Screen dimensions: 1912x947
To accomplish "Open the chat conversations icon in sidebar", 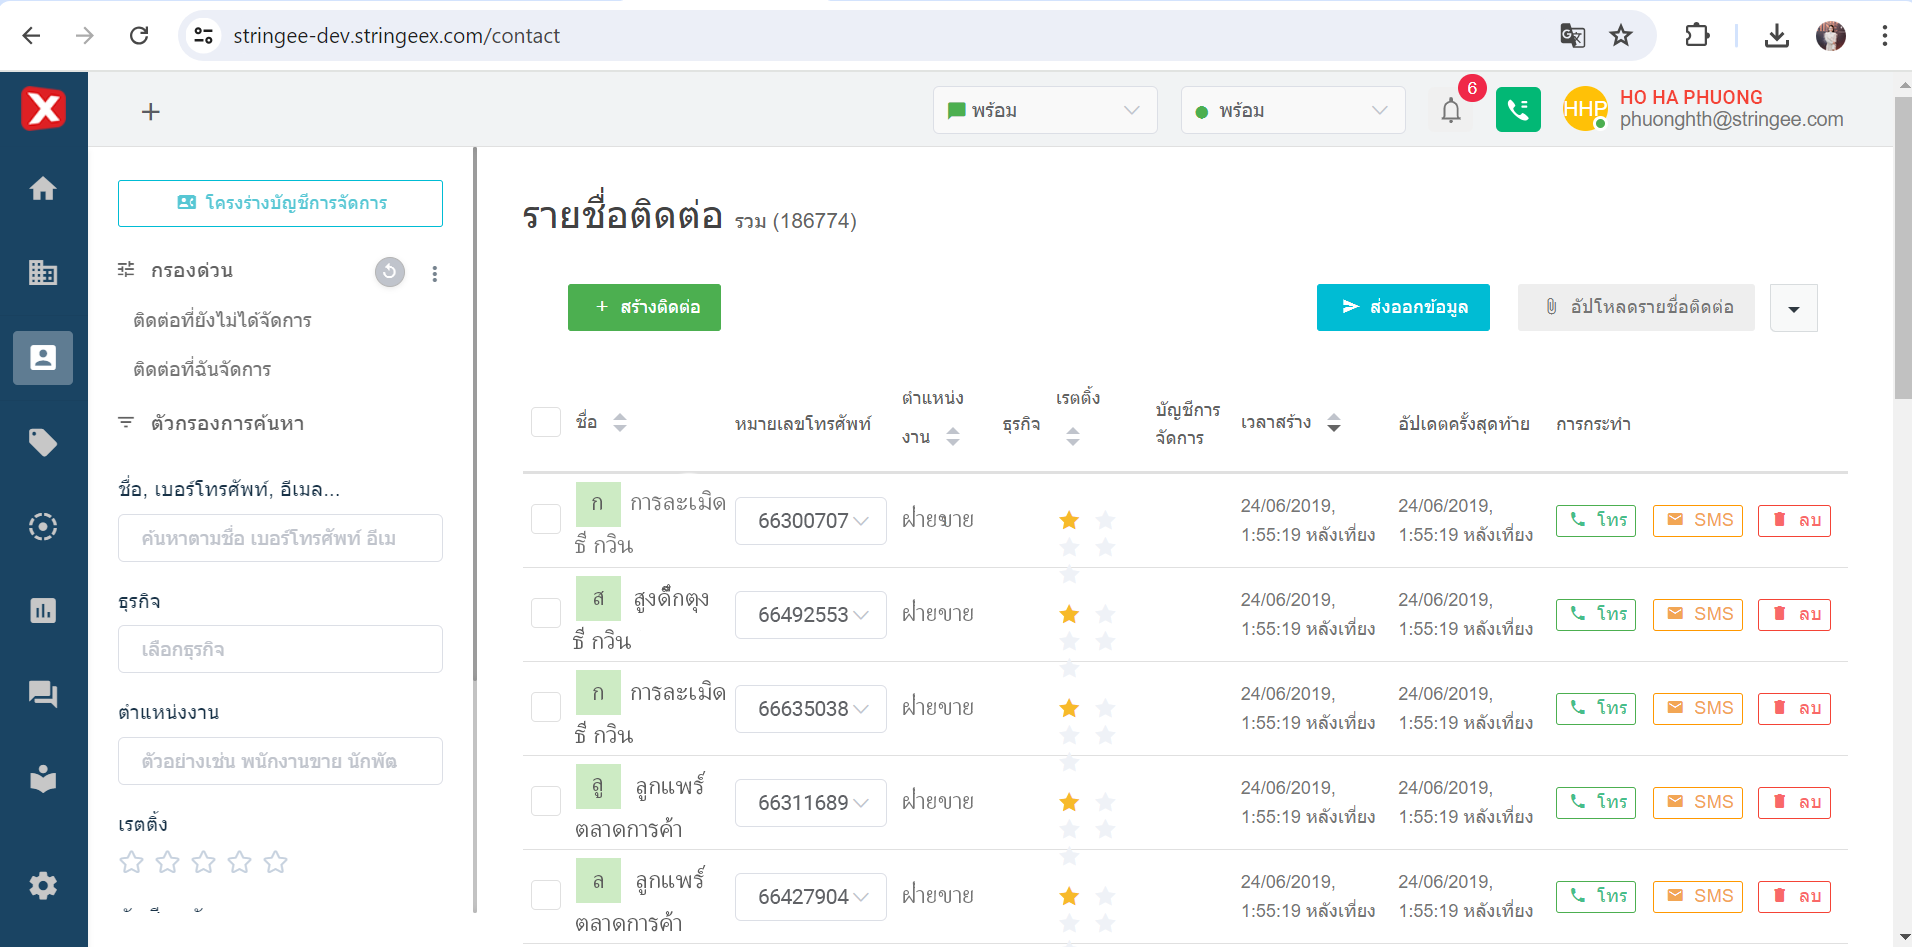I will (x=43, y=694).
